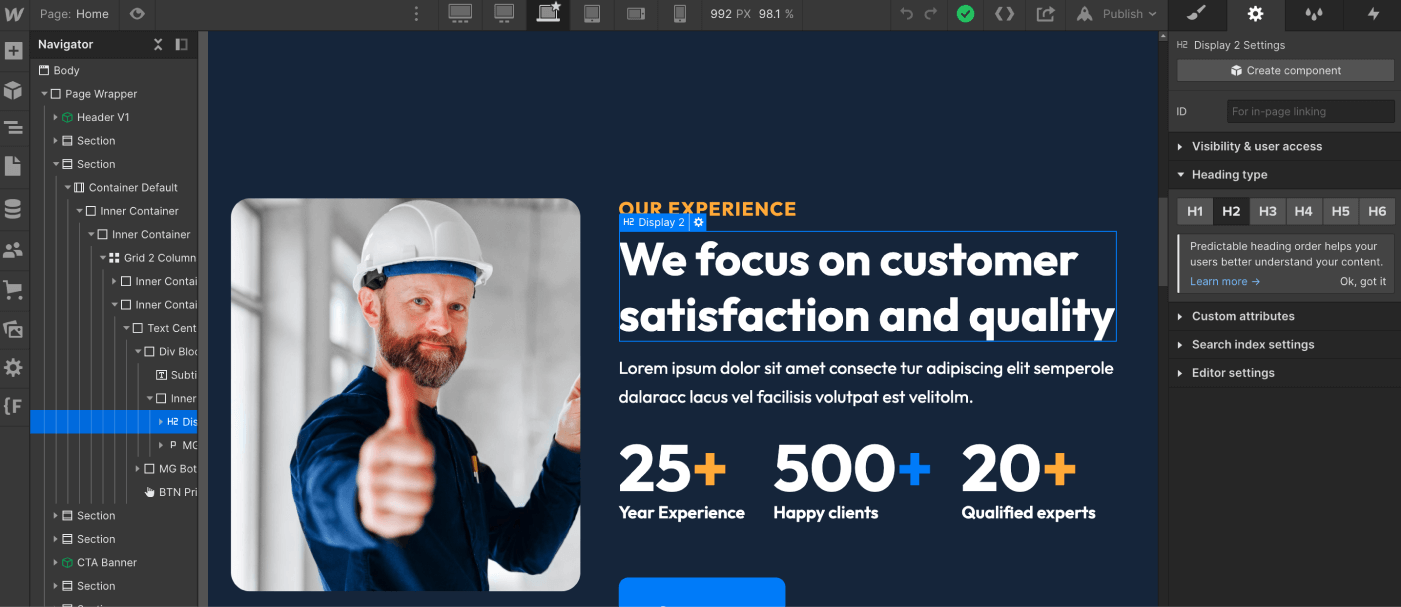Open the Style panel paintbrush icon
This screenshot has height=607, width=1401.
click(1196, 15)
